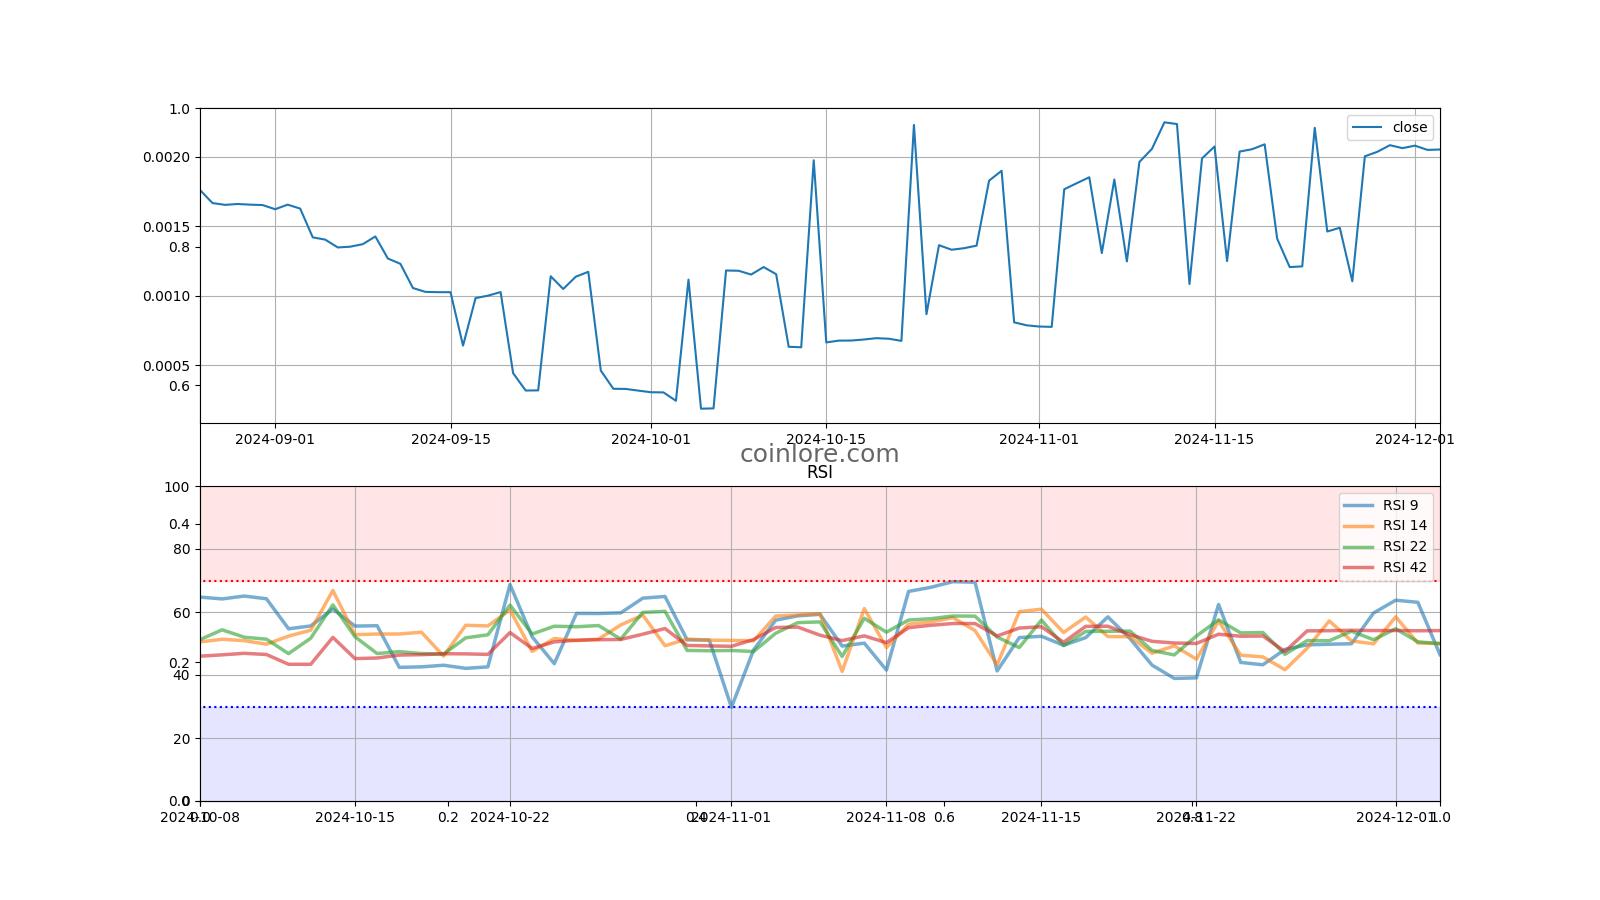Click the 'RSI 42' legend label

(1405, 568)
